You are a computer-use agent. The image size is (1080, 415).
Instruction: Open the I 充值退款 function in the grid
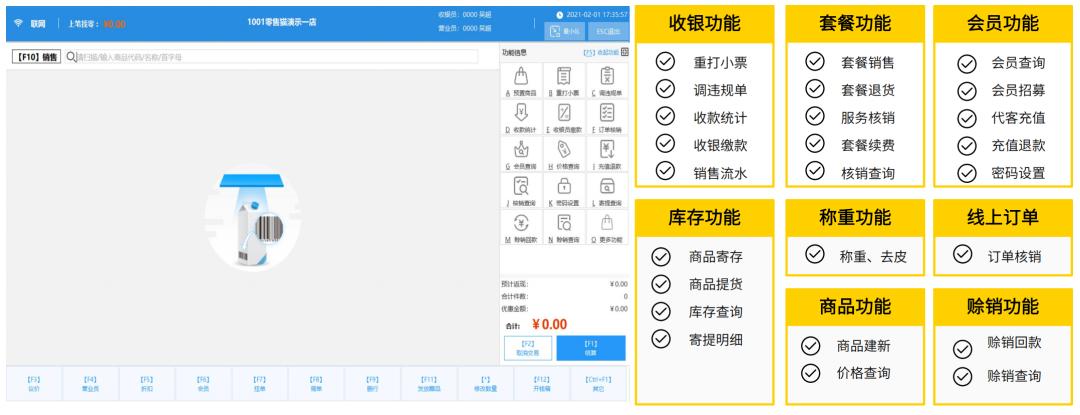[x=606, y=153]
